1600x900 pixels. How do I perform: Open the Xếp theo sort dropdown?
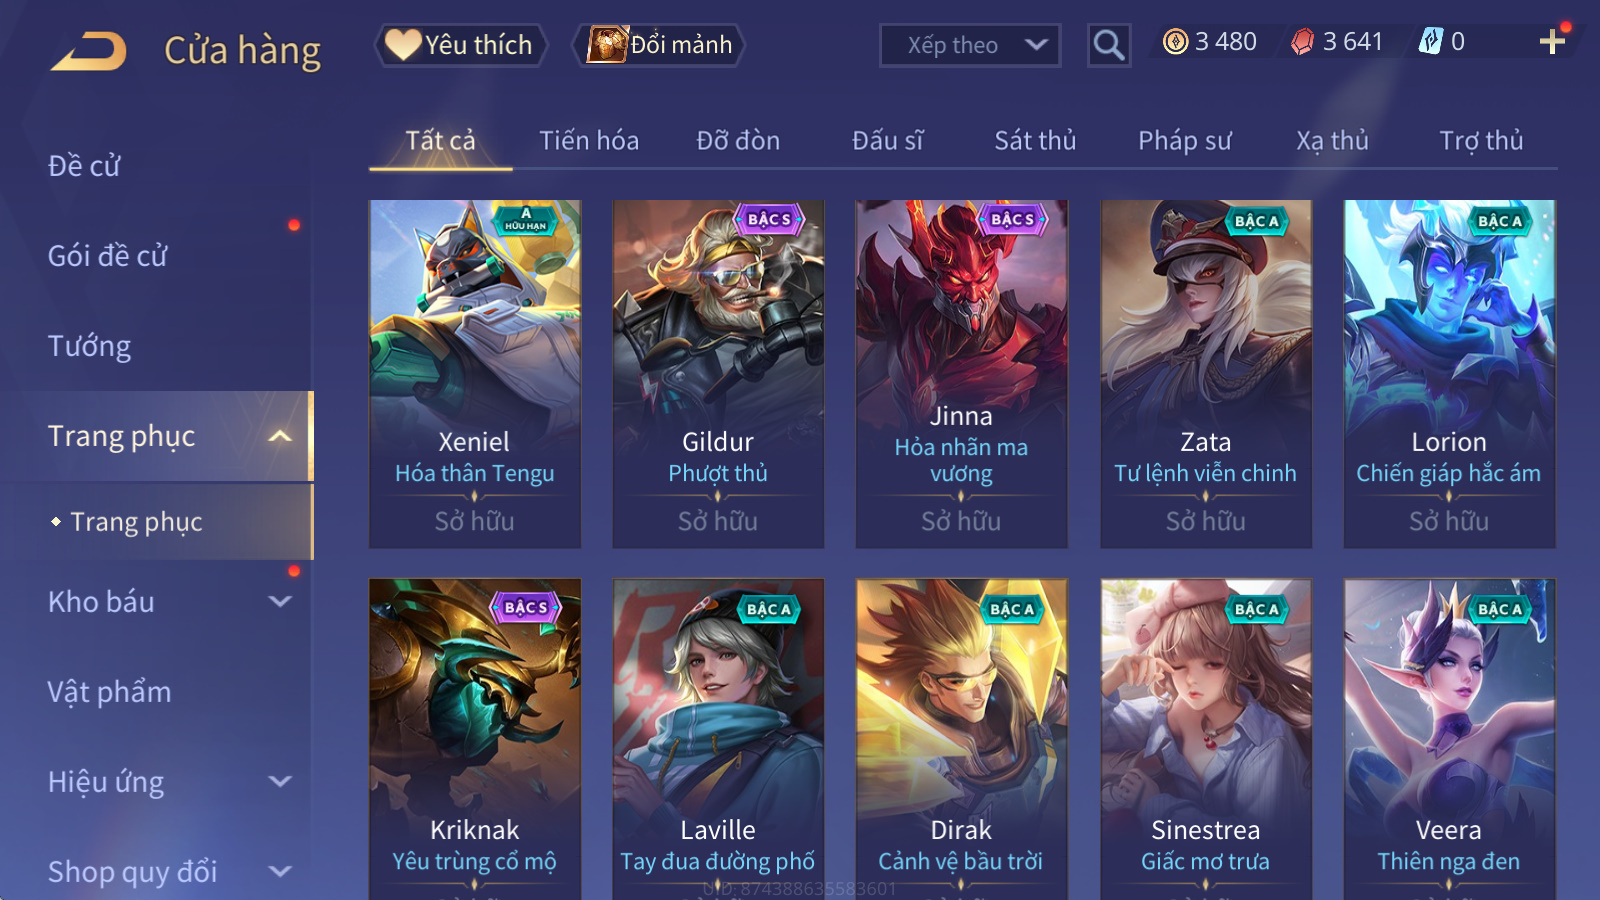[x=970, y=45]
